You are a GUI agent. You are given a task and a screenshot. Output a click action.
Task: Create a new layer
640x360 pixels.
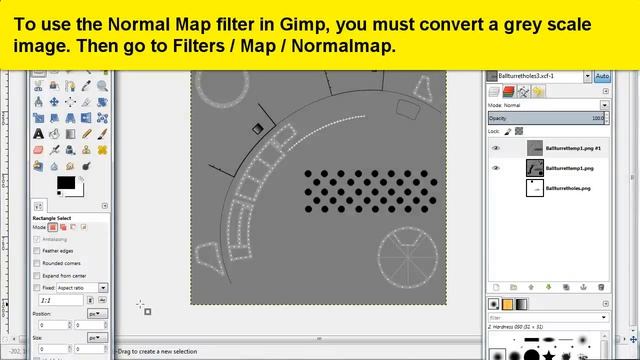pos(496,287)
